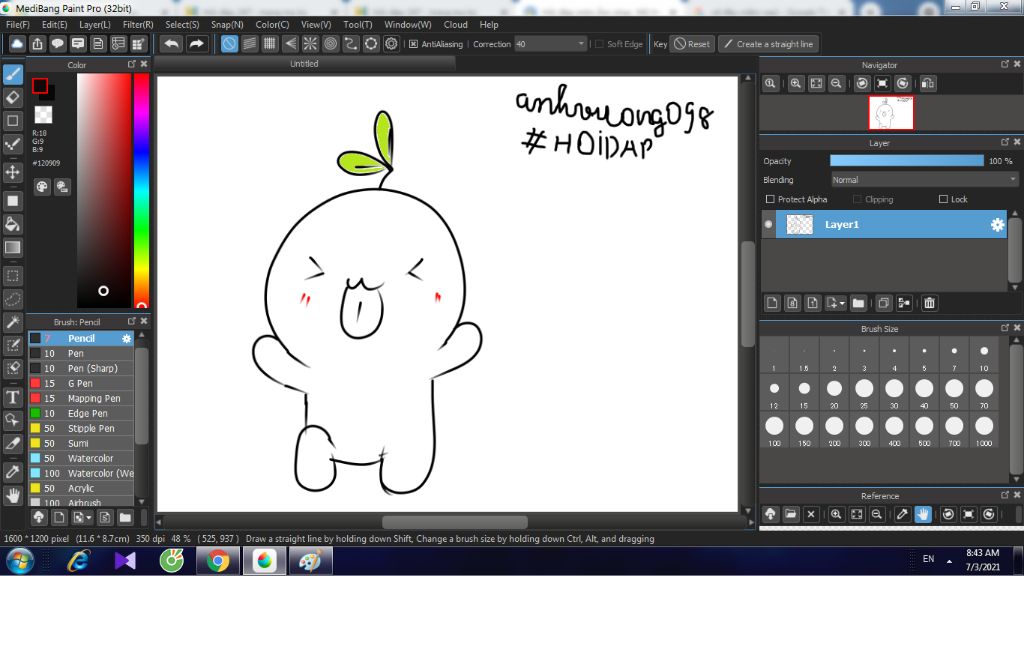Expand the add-layer dropdown arrow
The width and height of the screenshot is (1024, 661).
pos(842,304)
